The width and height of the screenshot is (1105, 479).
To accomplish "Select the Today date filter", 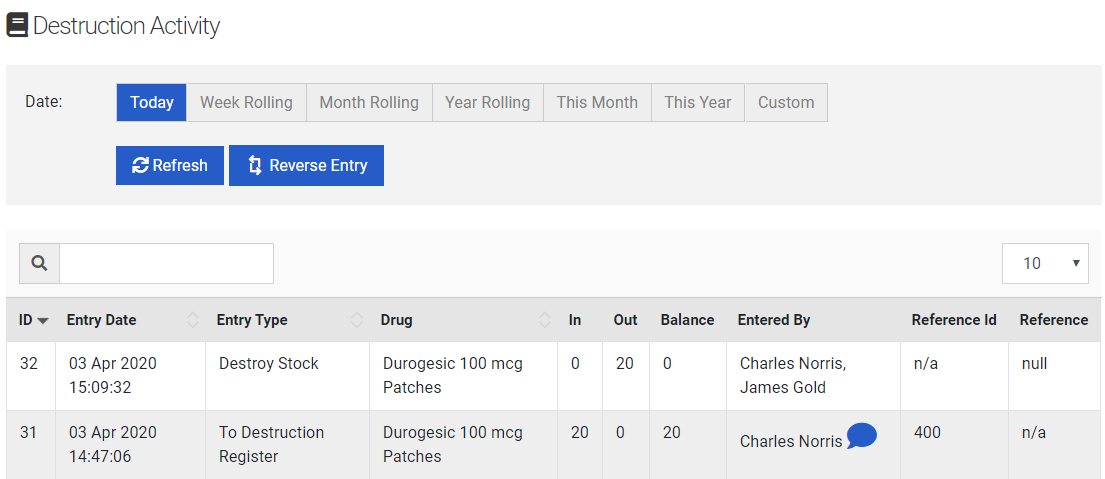I will pyautogui.click(x=152, y=102).
